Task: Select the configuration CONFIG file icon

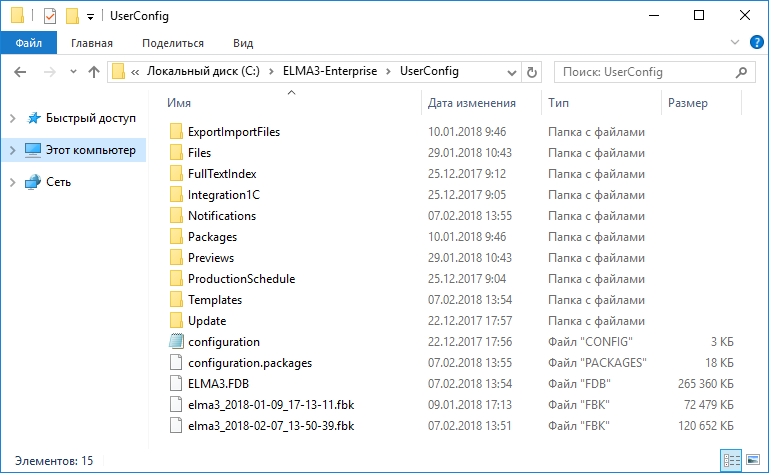Action: click(x=176, y=342)
